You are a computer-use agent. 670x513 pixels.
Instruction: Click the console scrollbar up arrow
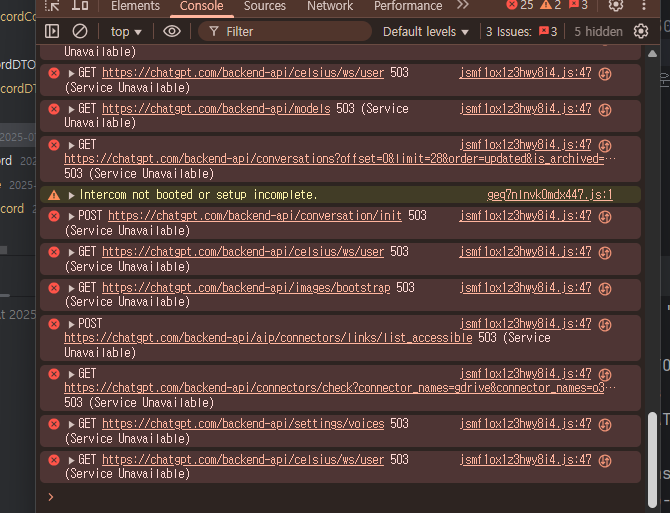click(652, 54)
